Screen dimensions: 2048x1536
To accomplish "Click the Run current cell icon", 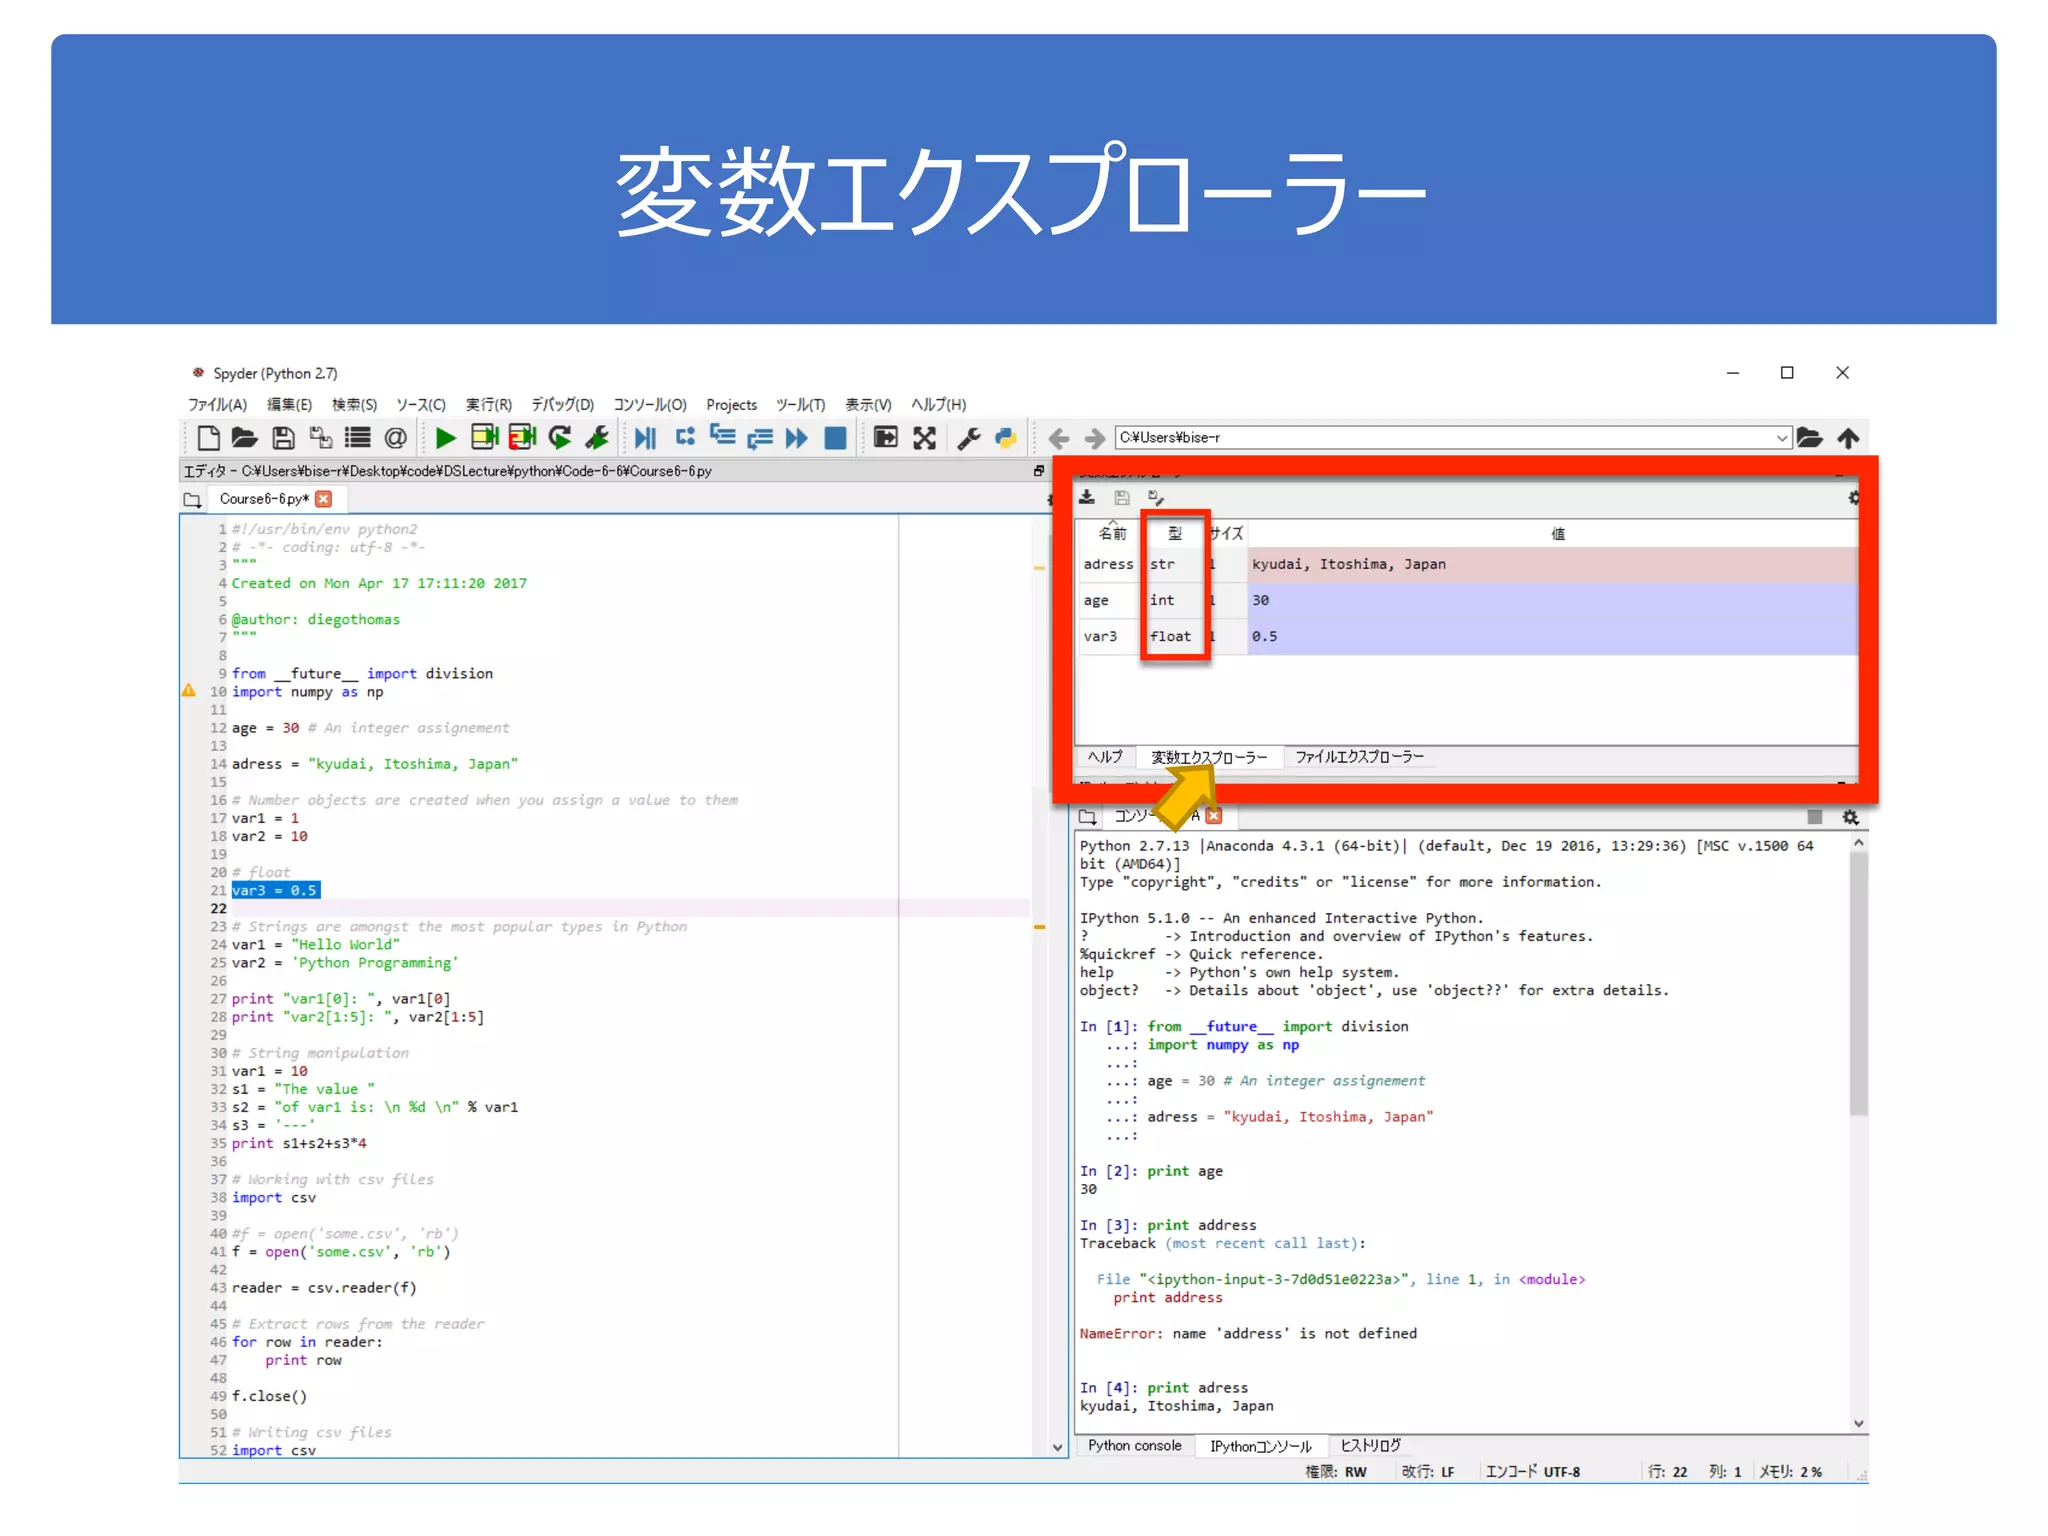I will [x=485, y=438].
